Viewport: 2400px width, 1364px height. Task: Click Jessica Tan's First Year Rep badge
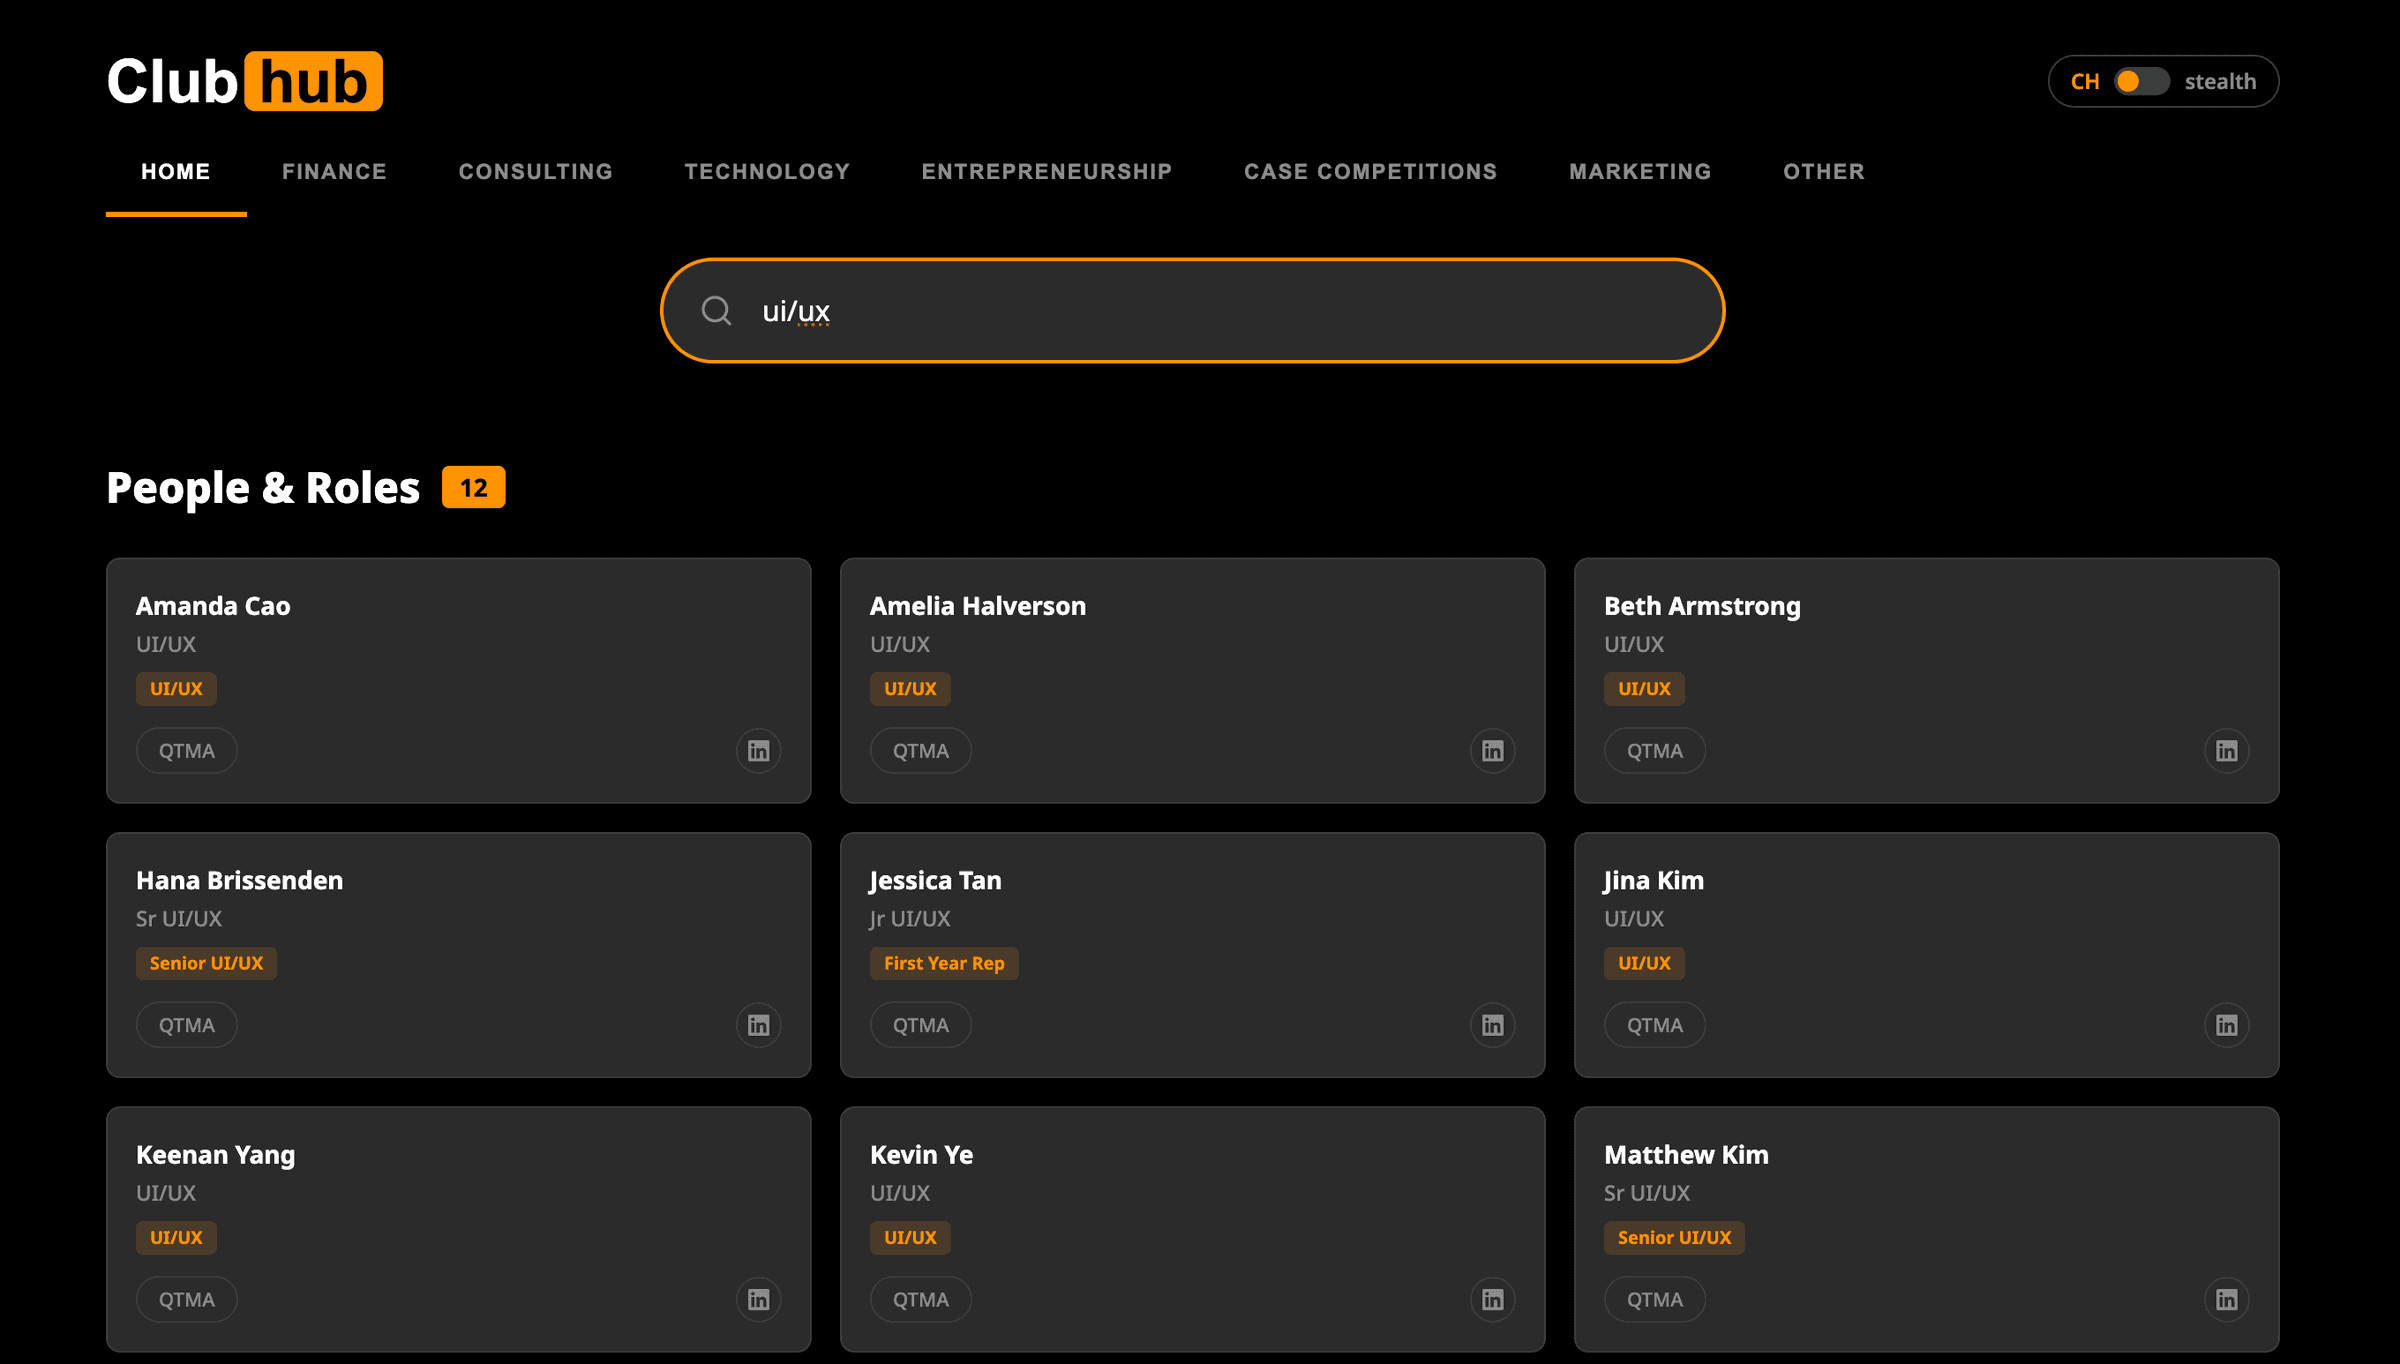click(944, 963)
